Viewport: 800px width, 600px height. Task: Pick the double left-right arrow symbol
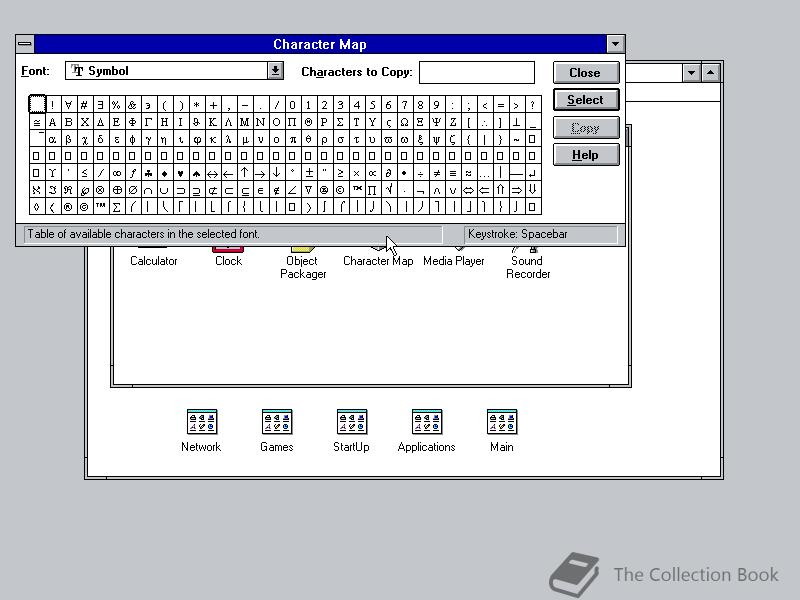click(x=468, y=190)
